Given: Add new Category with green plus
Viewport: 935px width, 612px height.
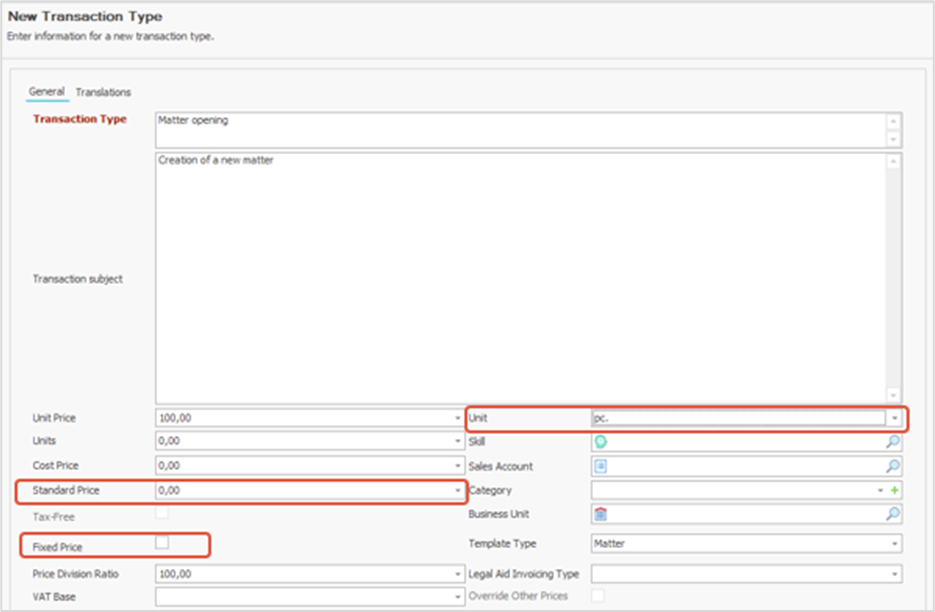Looking at the screenshot, I should (x=894, y=491).
